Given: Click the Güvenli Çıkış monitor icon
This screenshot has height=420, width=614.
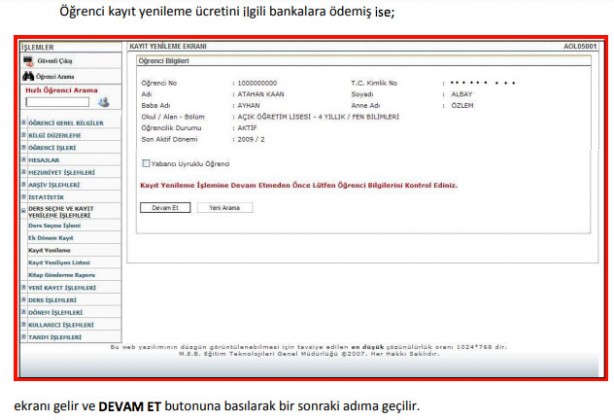Looking at the screenshot, I should 28,61.
